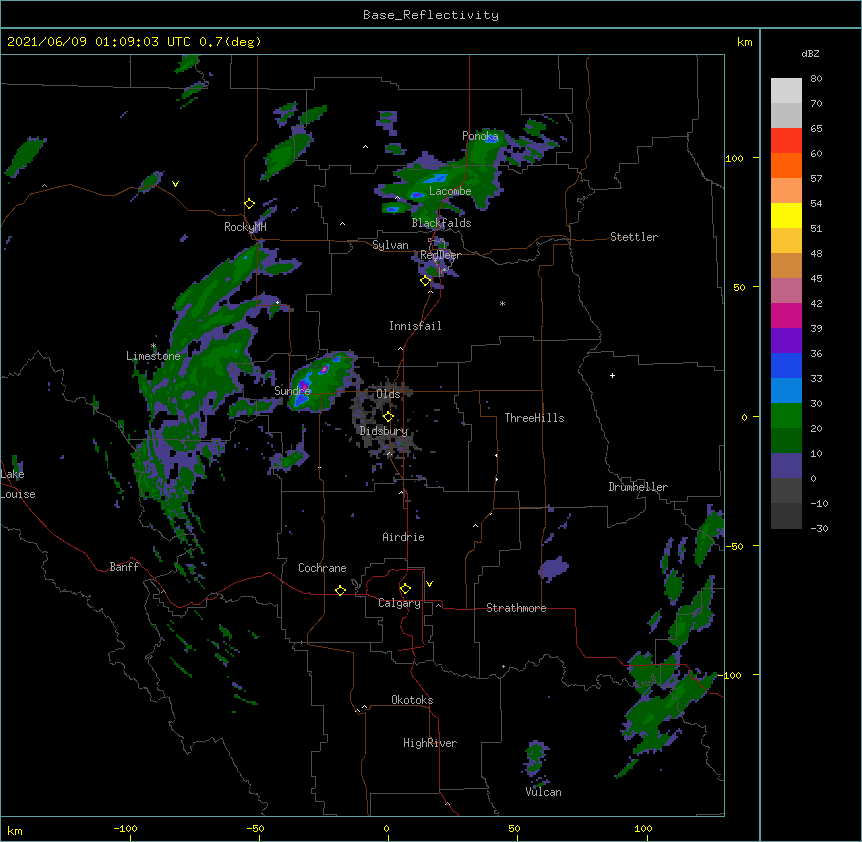Pick the bright yellow swatch between 54 and 51

pyautogui.click(x=786, y=215)
